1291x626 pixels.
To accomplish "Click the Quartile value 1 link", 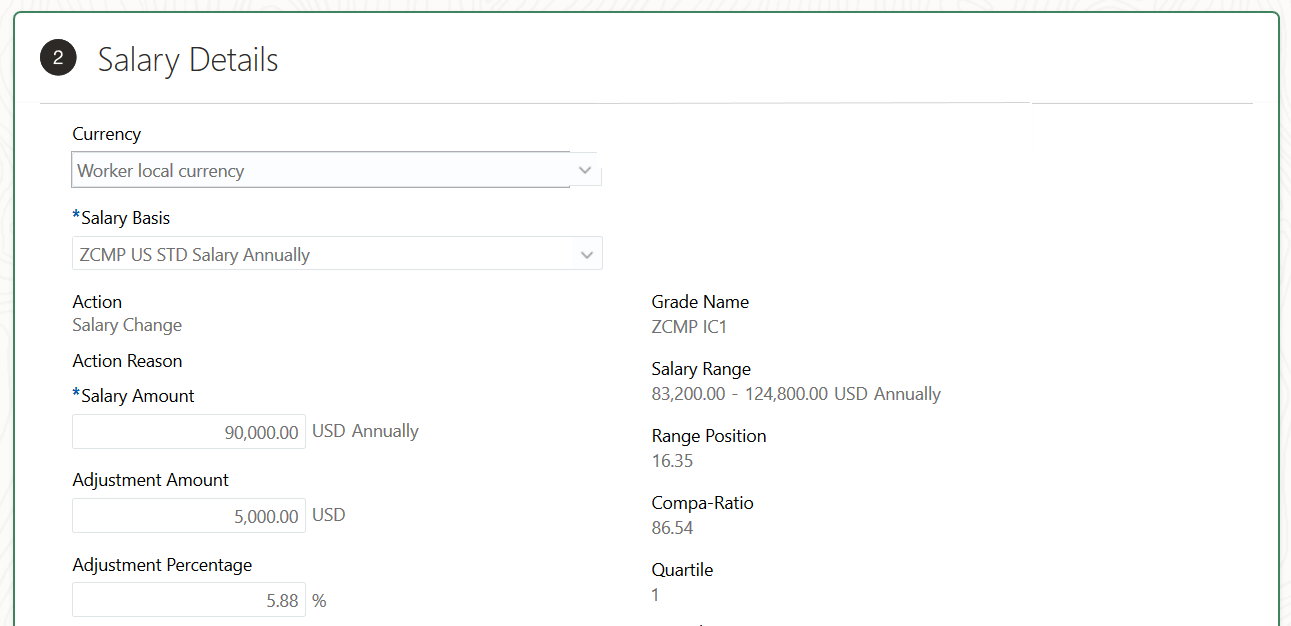I will pos(656,595).
